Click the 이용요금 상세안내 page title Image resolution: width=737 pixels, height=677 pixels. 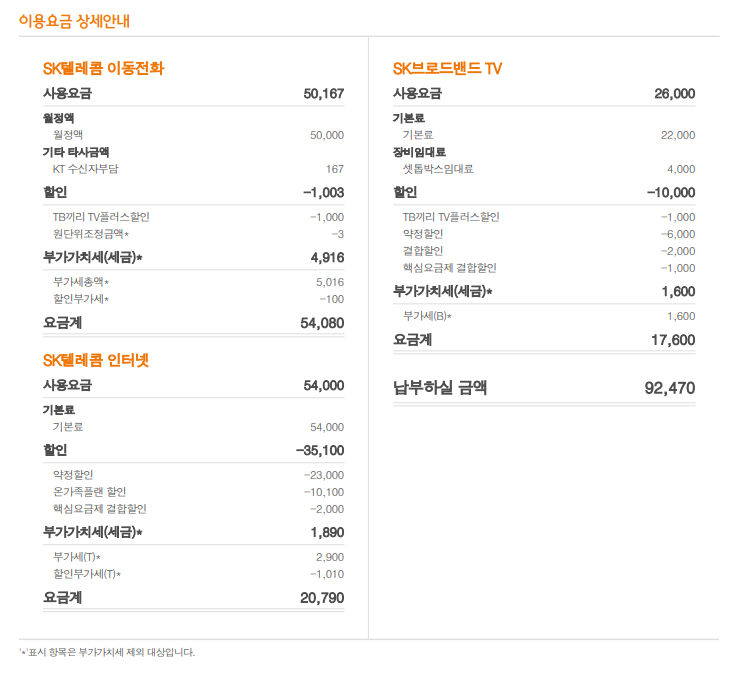pos(74,20)
